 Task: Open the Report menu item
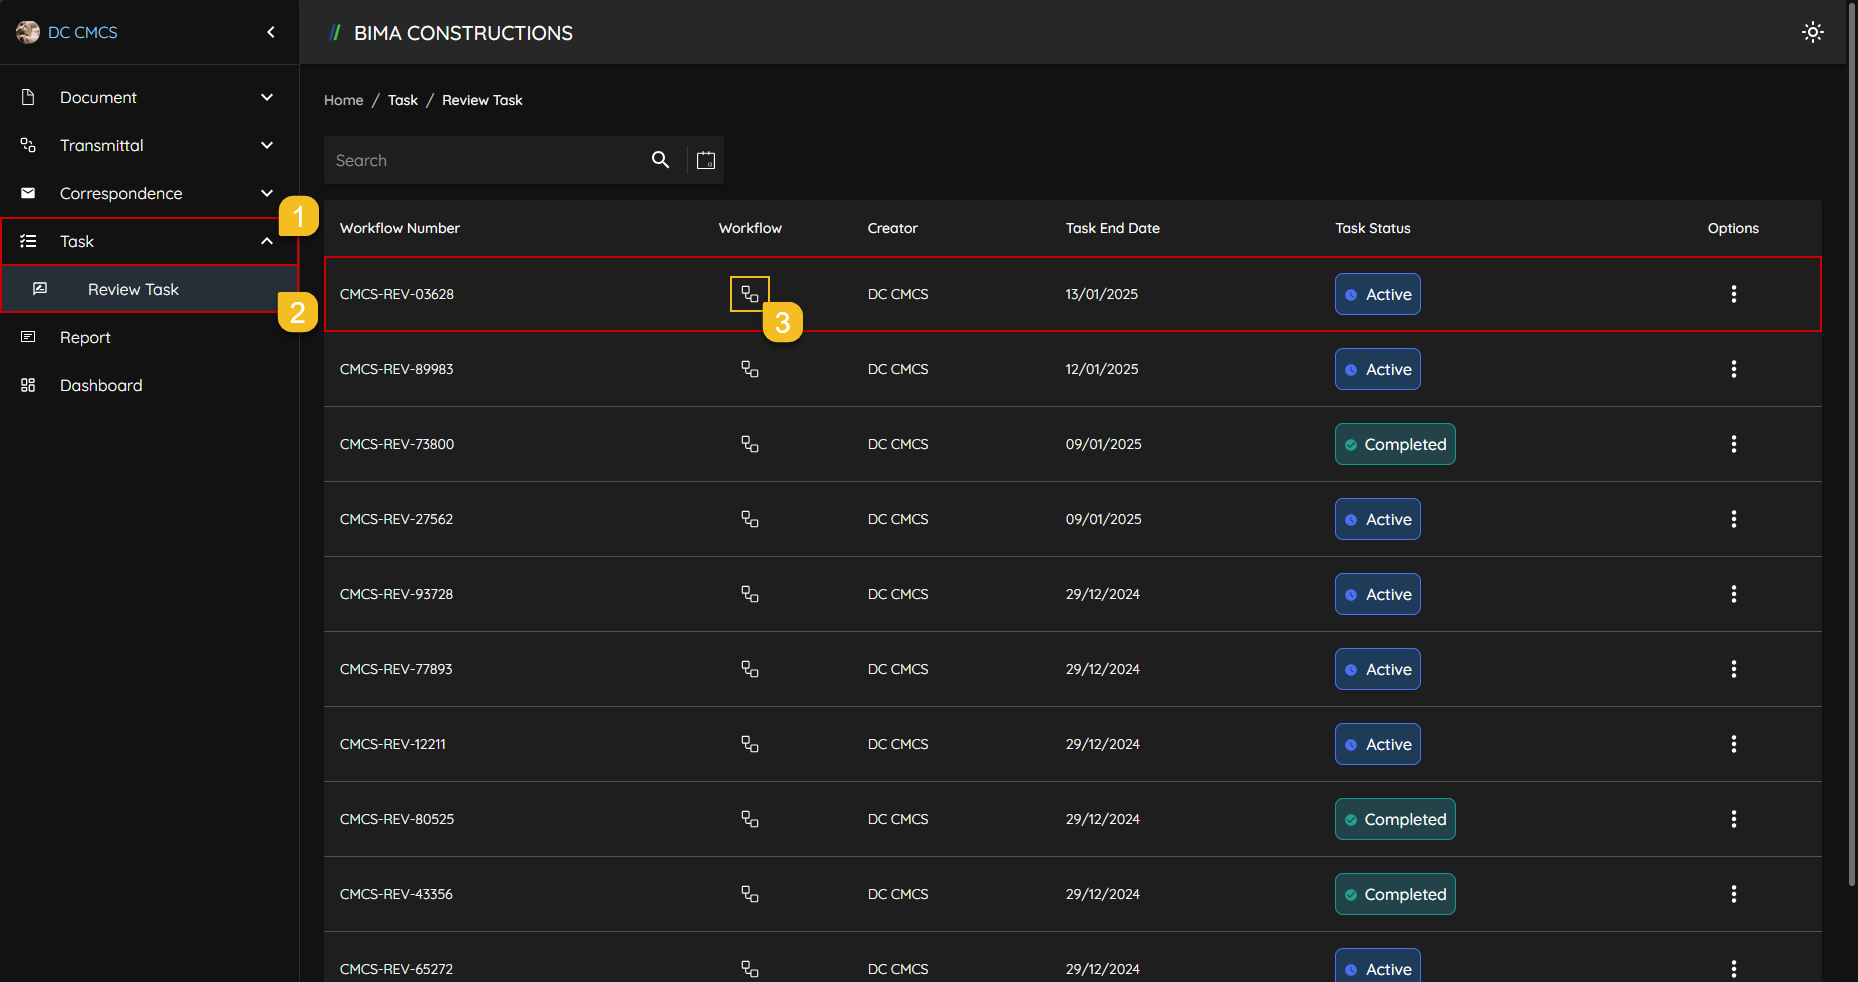coord(85,337)
